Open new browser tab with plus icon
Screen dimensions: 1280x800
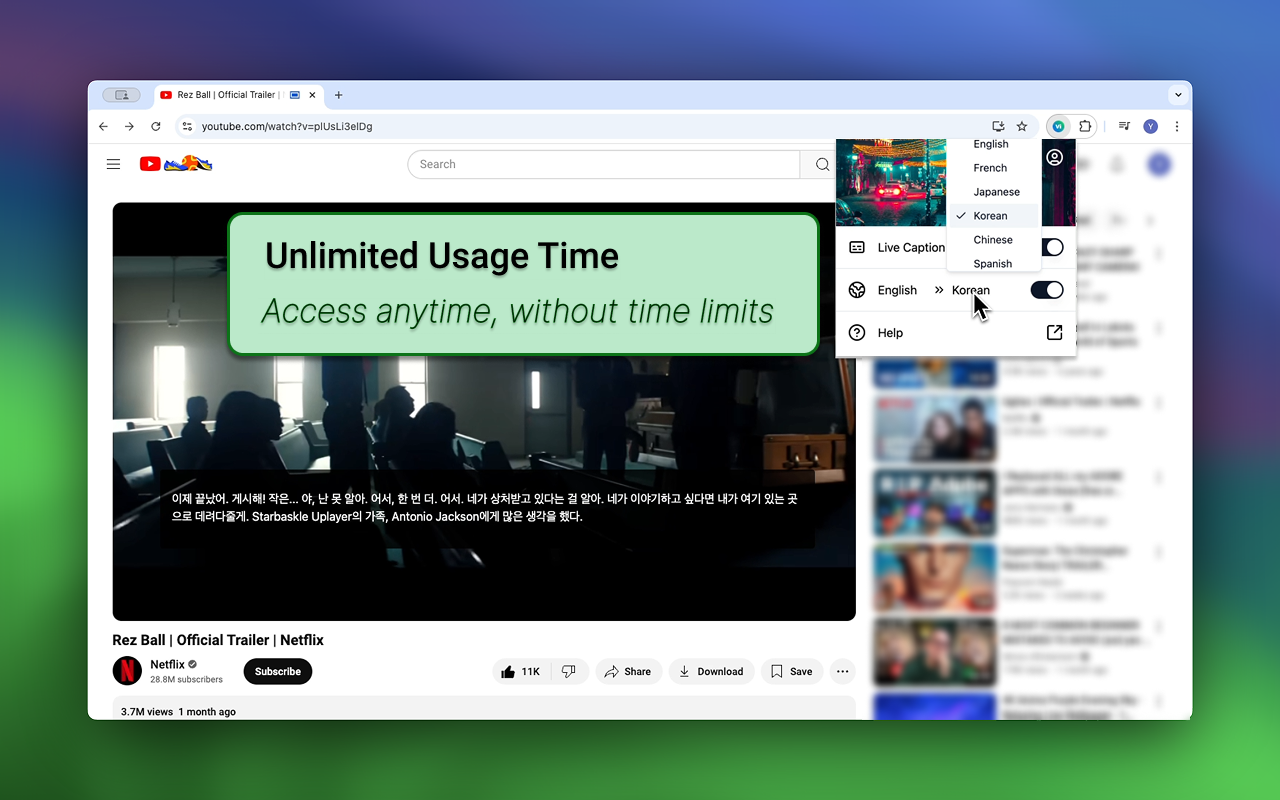coord(339,95)
